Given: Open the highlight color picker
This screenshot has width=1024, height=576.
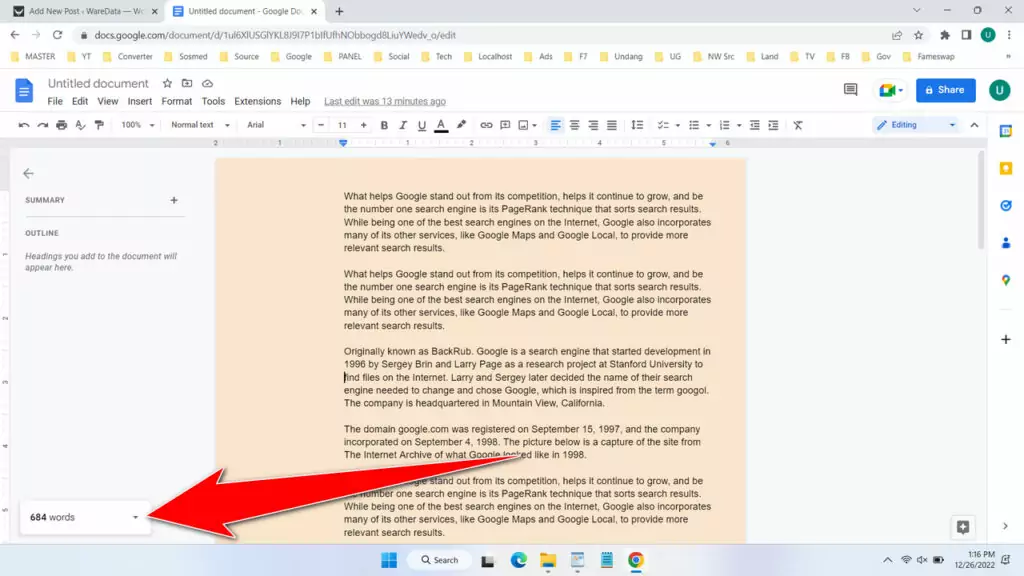Looking at the screenshot, I should (461, 125).
